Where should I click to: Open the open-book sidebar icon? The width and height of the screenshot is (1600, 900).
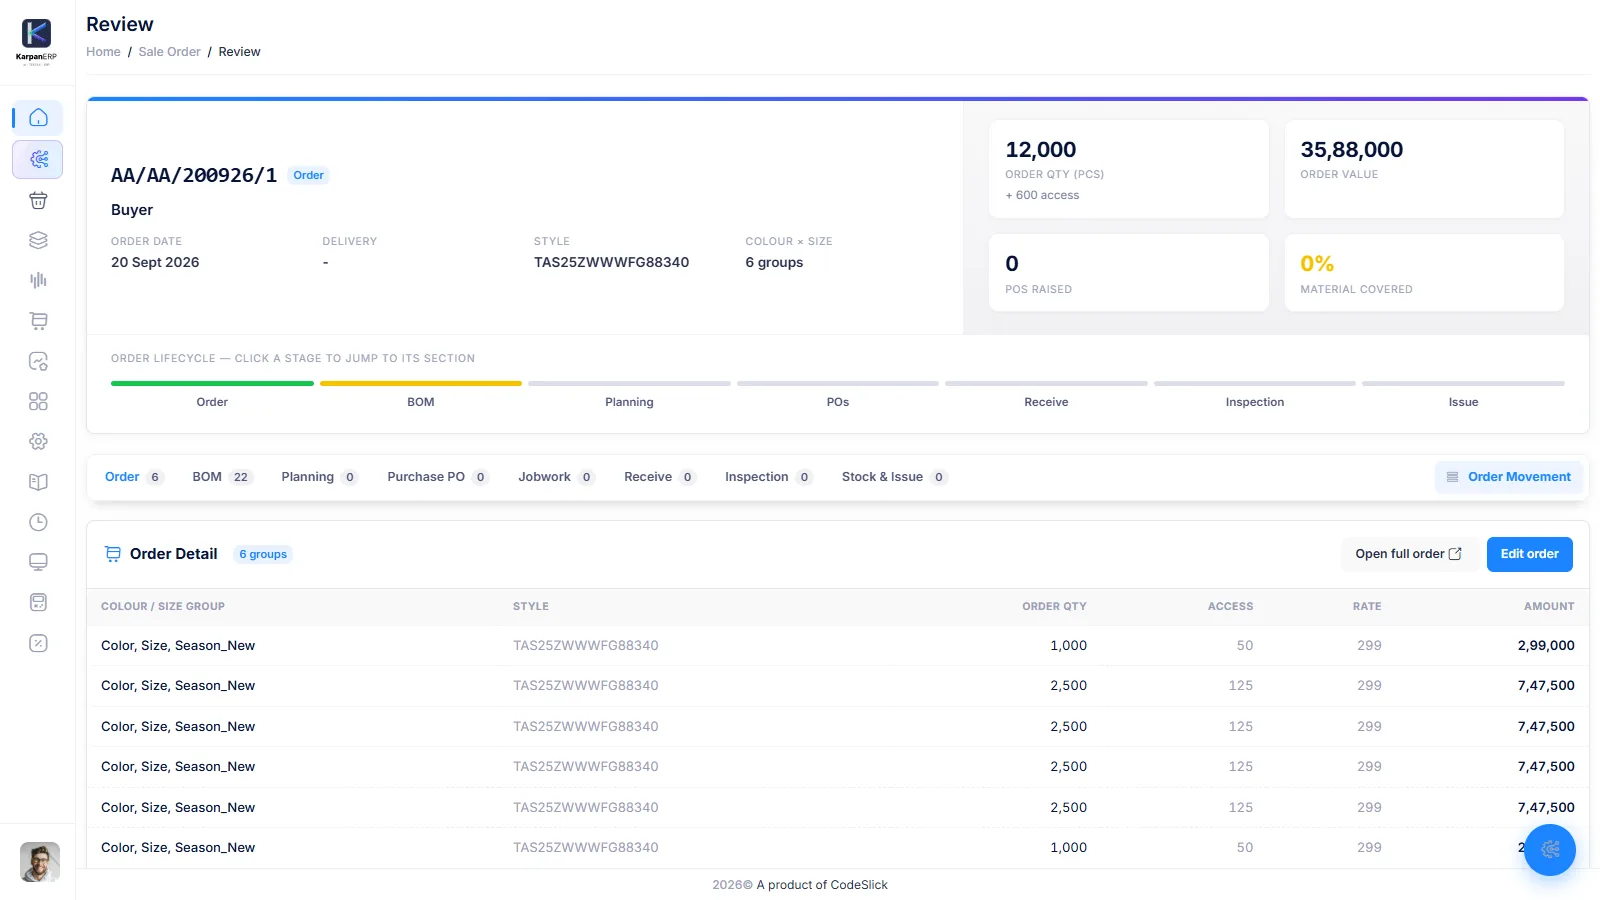tap(38, 482)
